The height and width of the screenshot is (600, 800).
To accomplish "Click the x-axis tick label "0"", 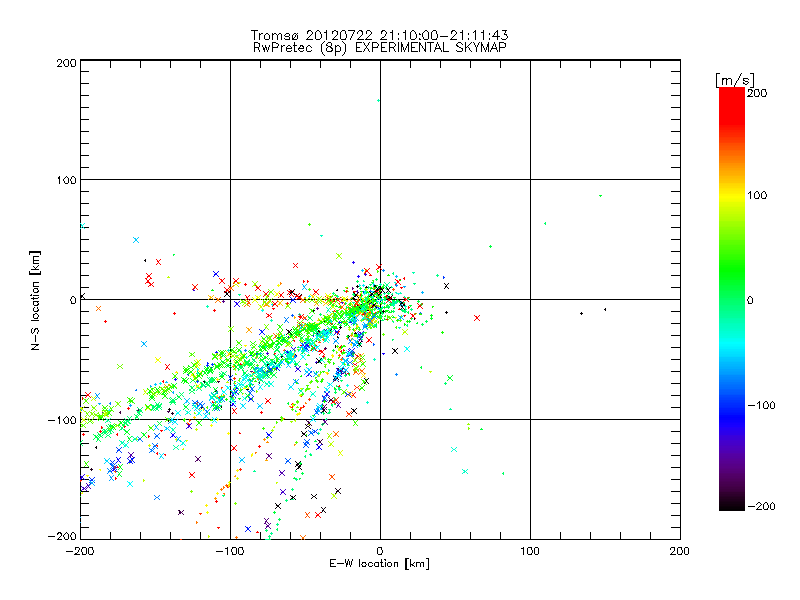I will (380, 551).
